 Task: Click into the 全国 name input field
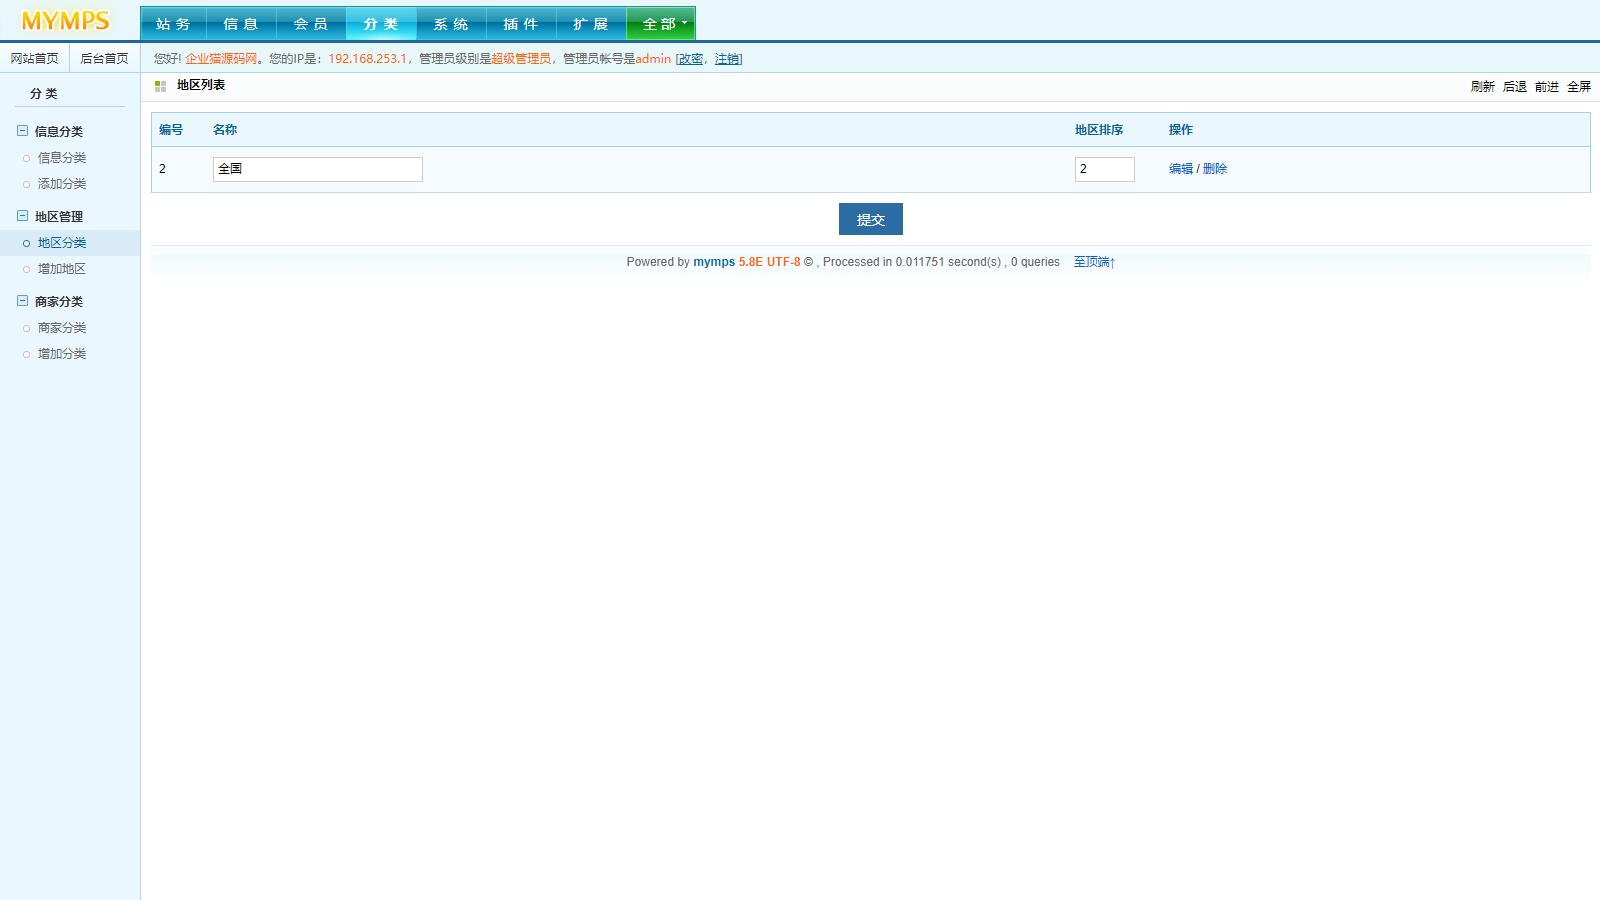click(x=317, y=169)
